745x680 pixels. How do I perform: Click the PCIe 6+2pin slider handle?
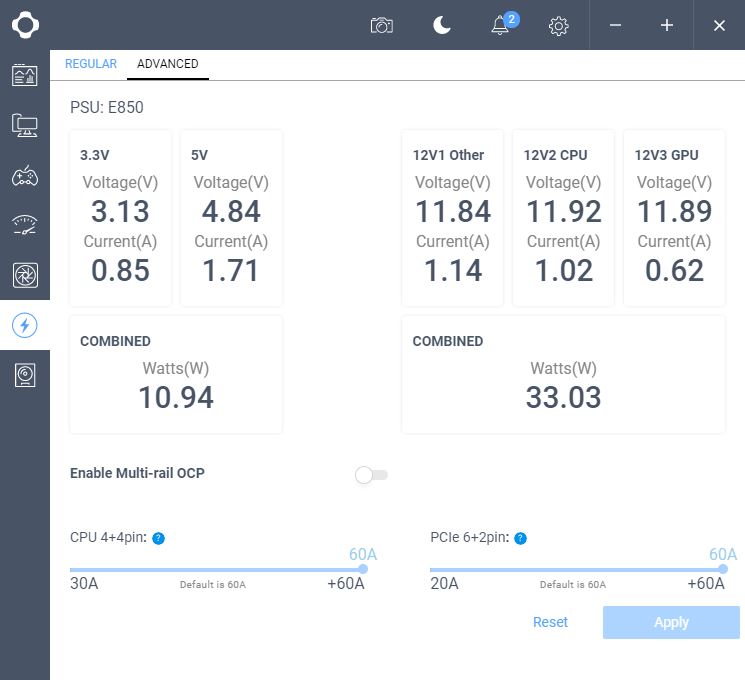pos(723,569)
